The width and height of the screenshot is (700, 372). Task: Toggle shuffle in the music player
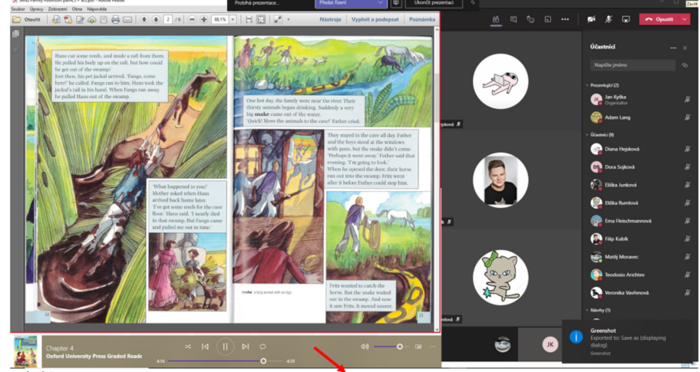pos(188,347)
